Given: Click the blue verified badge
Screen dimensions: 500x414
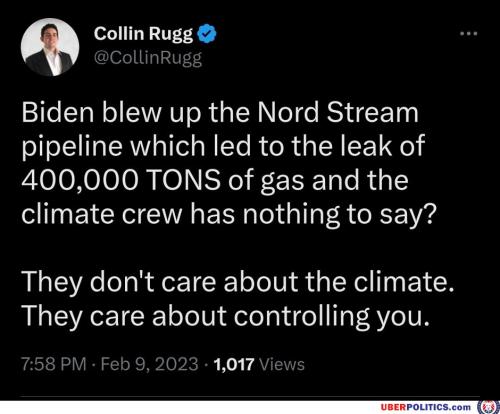Looking at the screenshot, I should (x=207, y=33).
